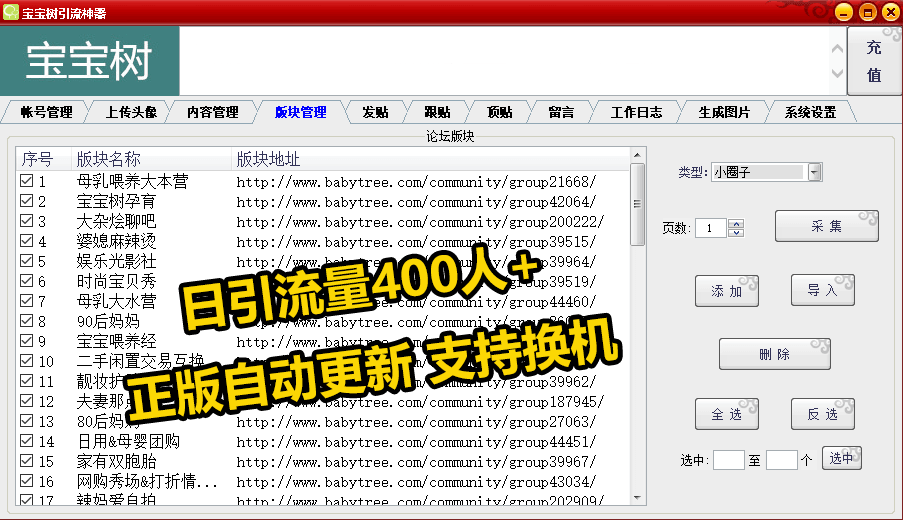Select the URL ending group27063/

pos(416,422)
